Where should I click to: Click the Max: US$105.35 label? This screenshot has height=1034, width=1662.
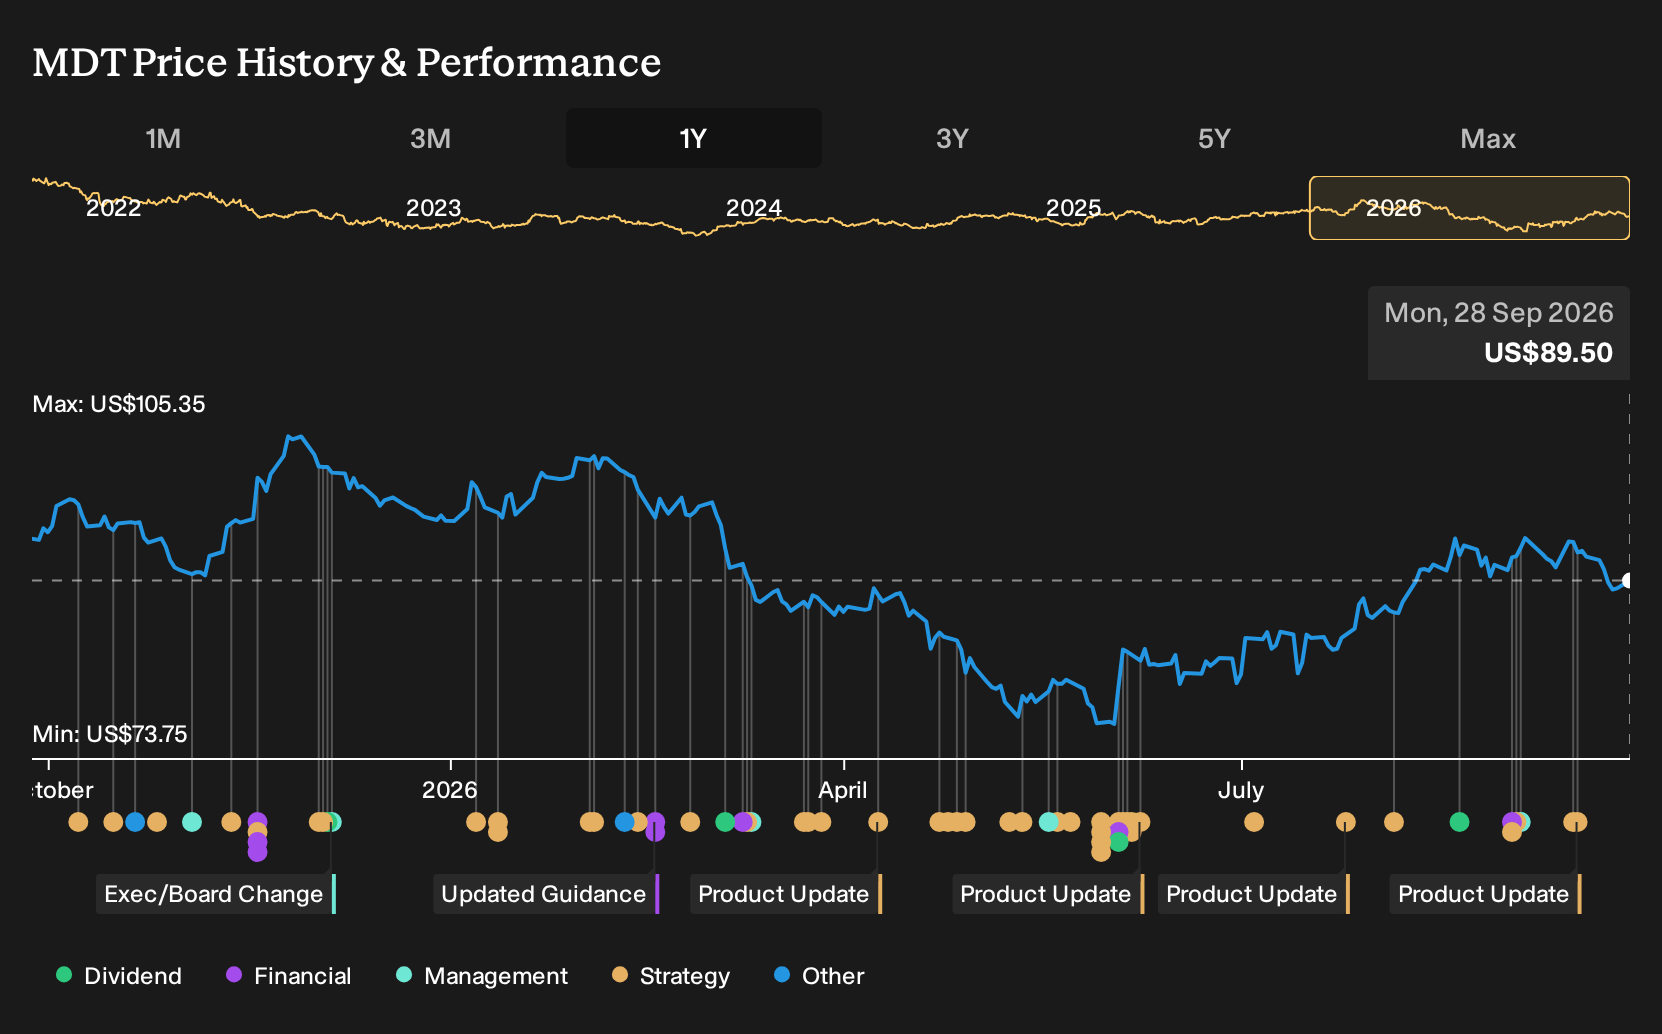pyautogui.click(x=119, y=404)
